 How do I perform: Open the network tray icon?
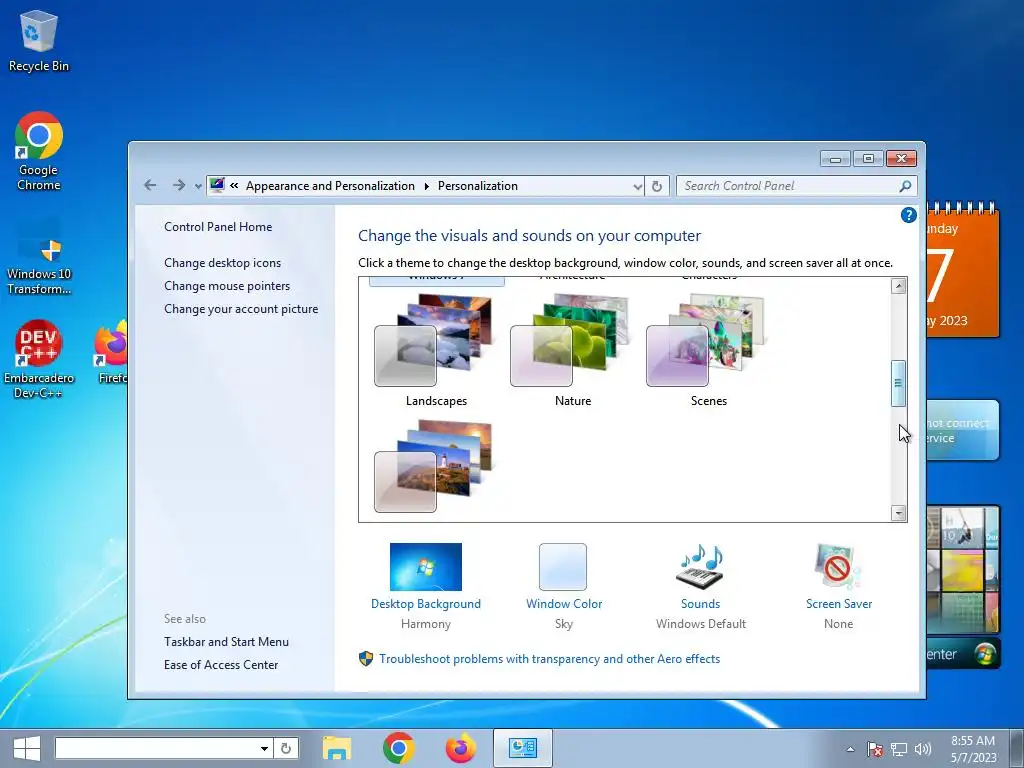[899, 749]
